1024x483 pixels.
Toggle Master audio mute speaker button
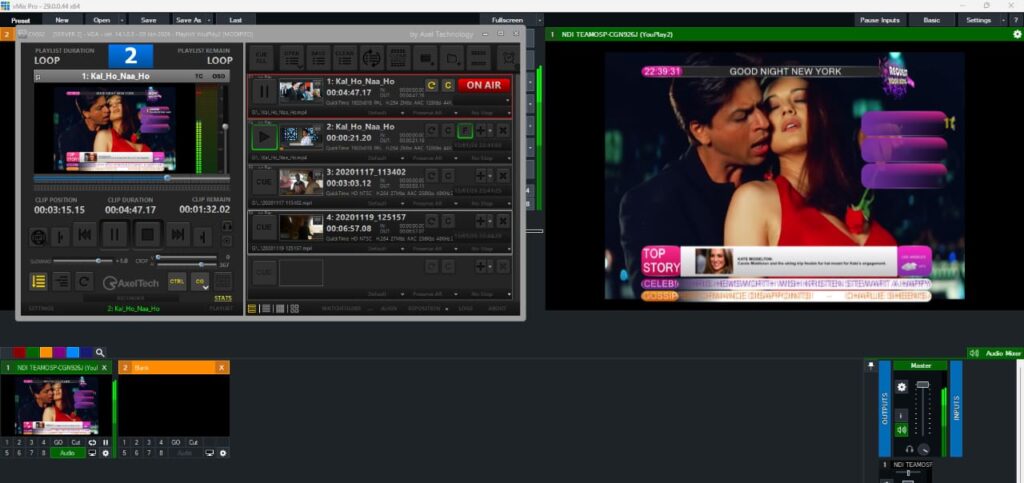[x=901, y=430]
